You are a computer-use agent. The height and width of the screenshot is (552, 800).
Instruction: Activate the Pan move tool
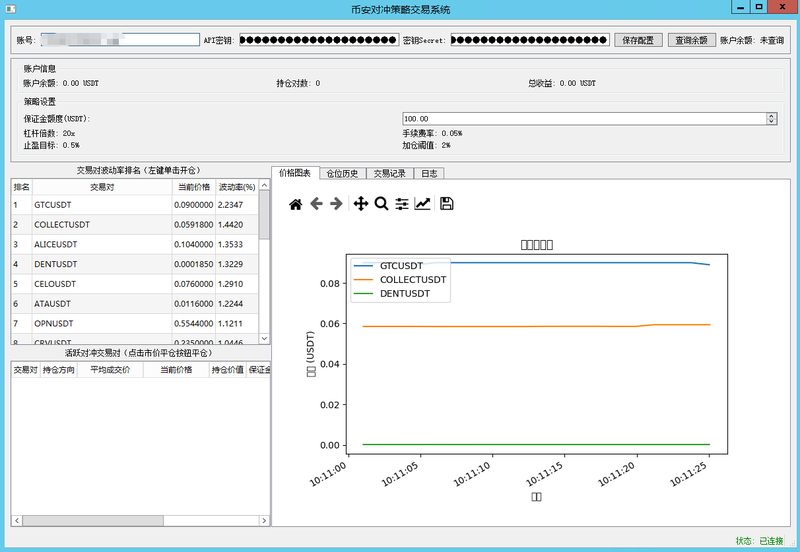361,204
